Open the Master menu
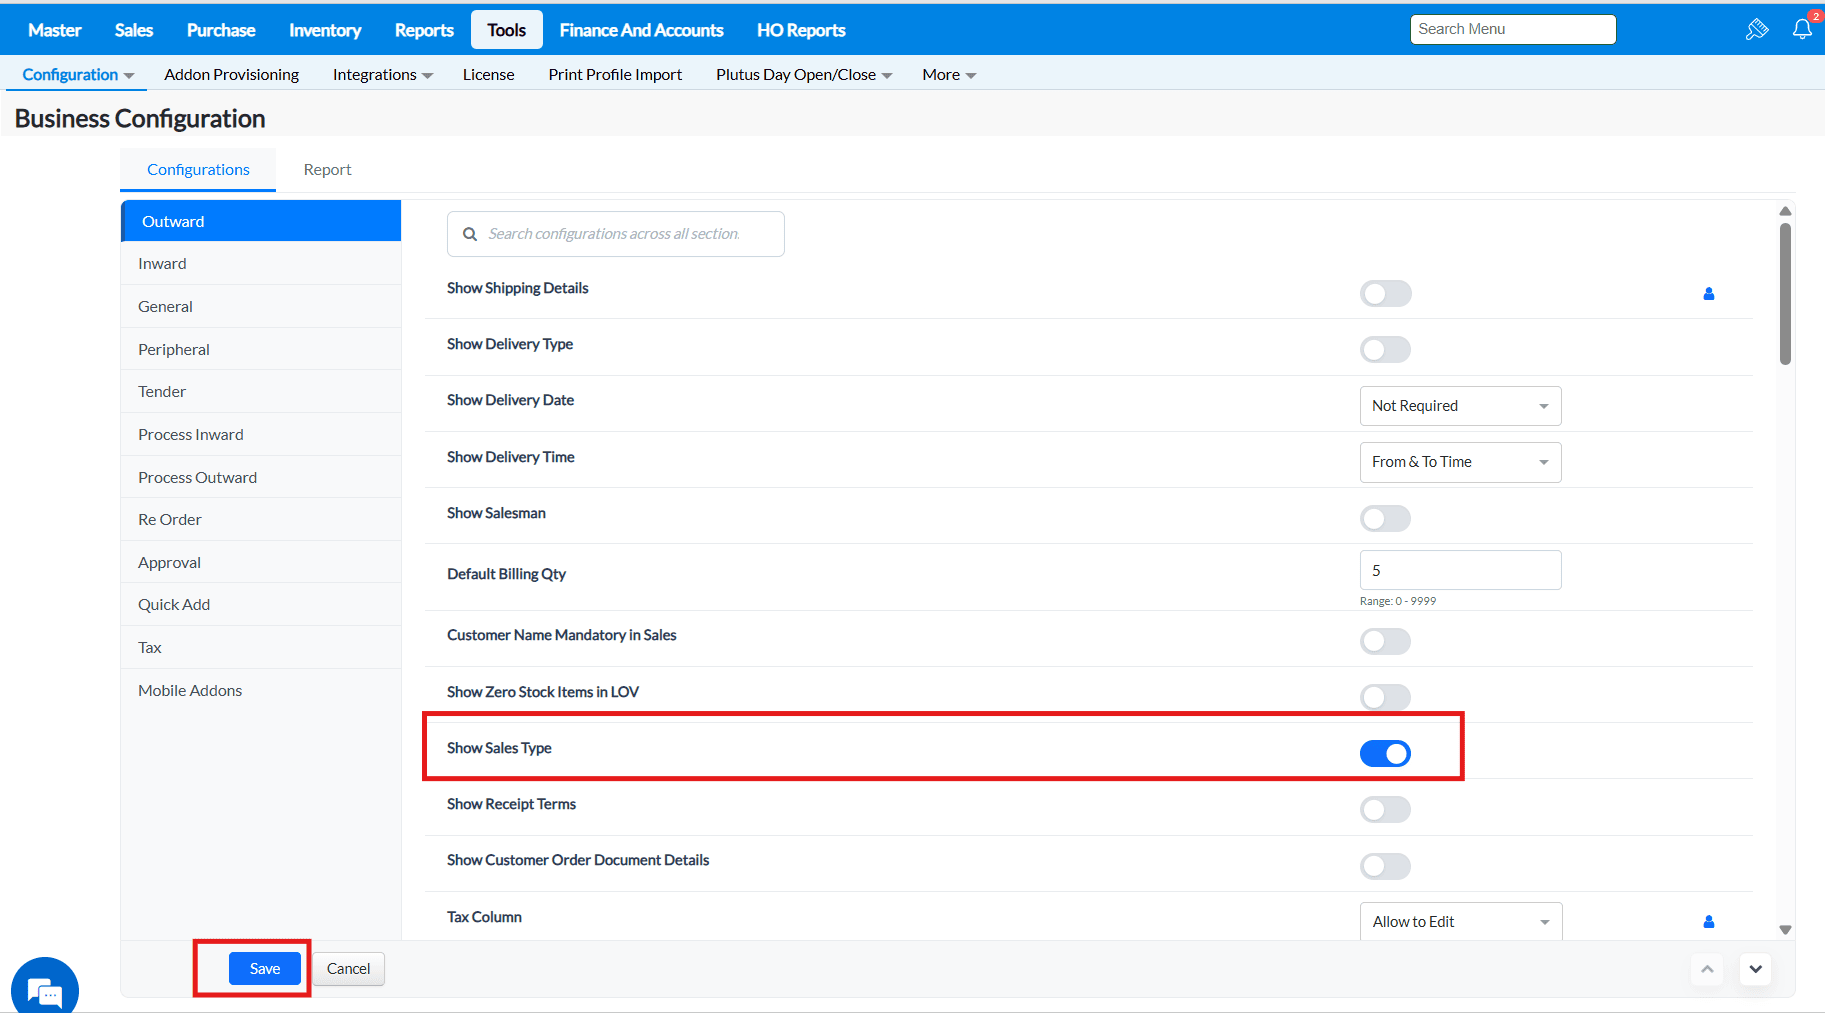 (55, 30)
